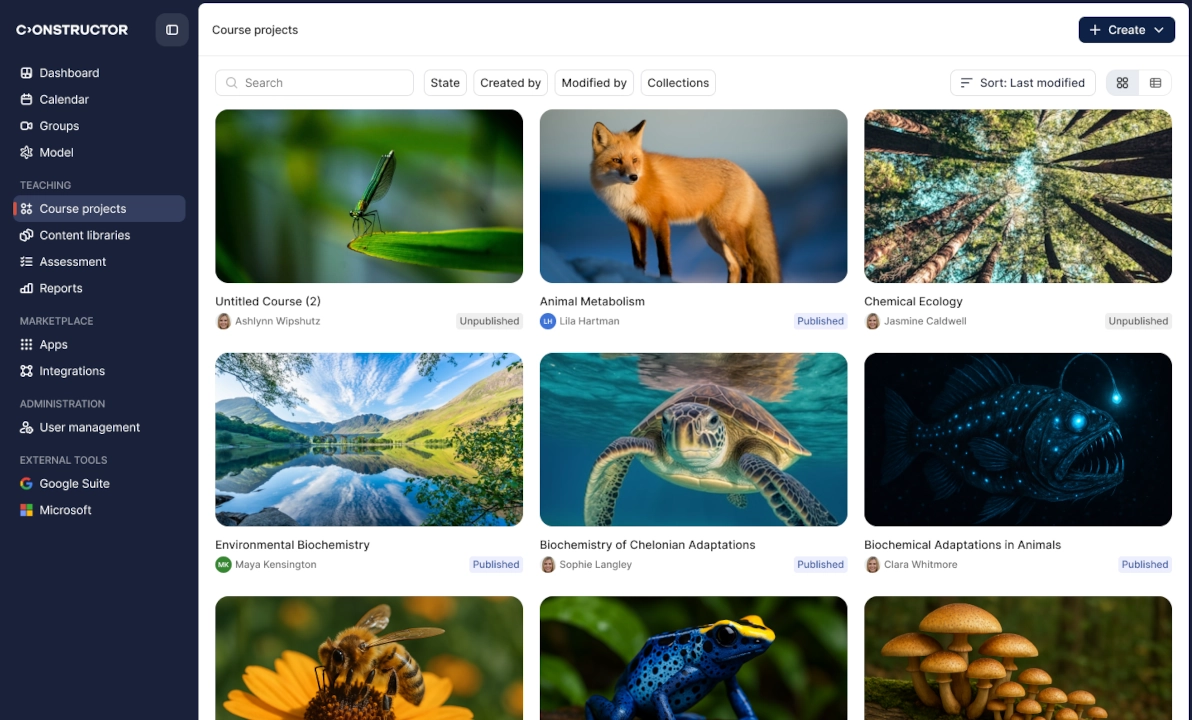Image resolution: width=1192 pixels, height=720 pixels.
Task: Click Unpublished badge on Untitled Course (2)
Action: click(x=489, y=321)
